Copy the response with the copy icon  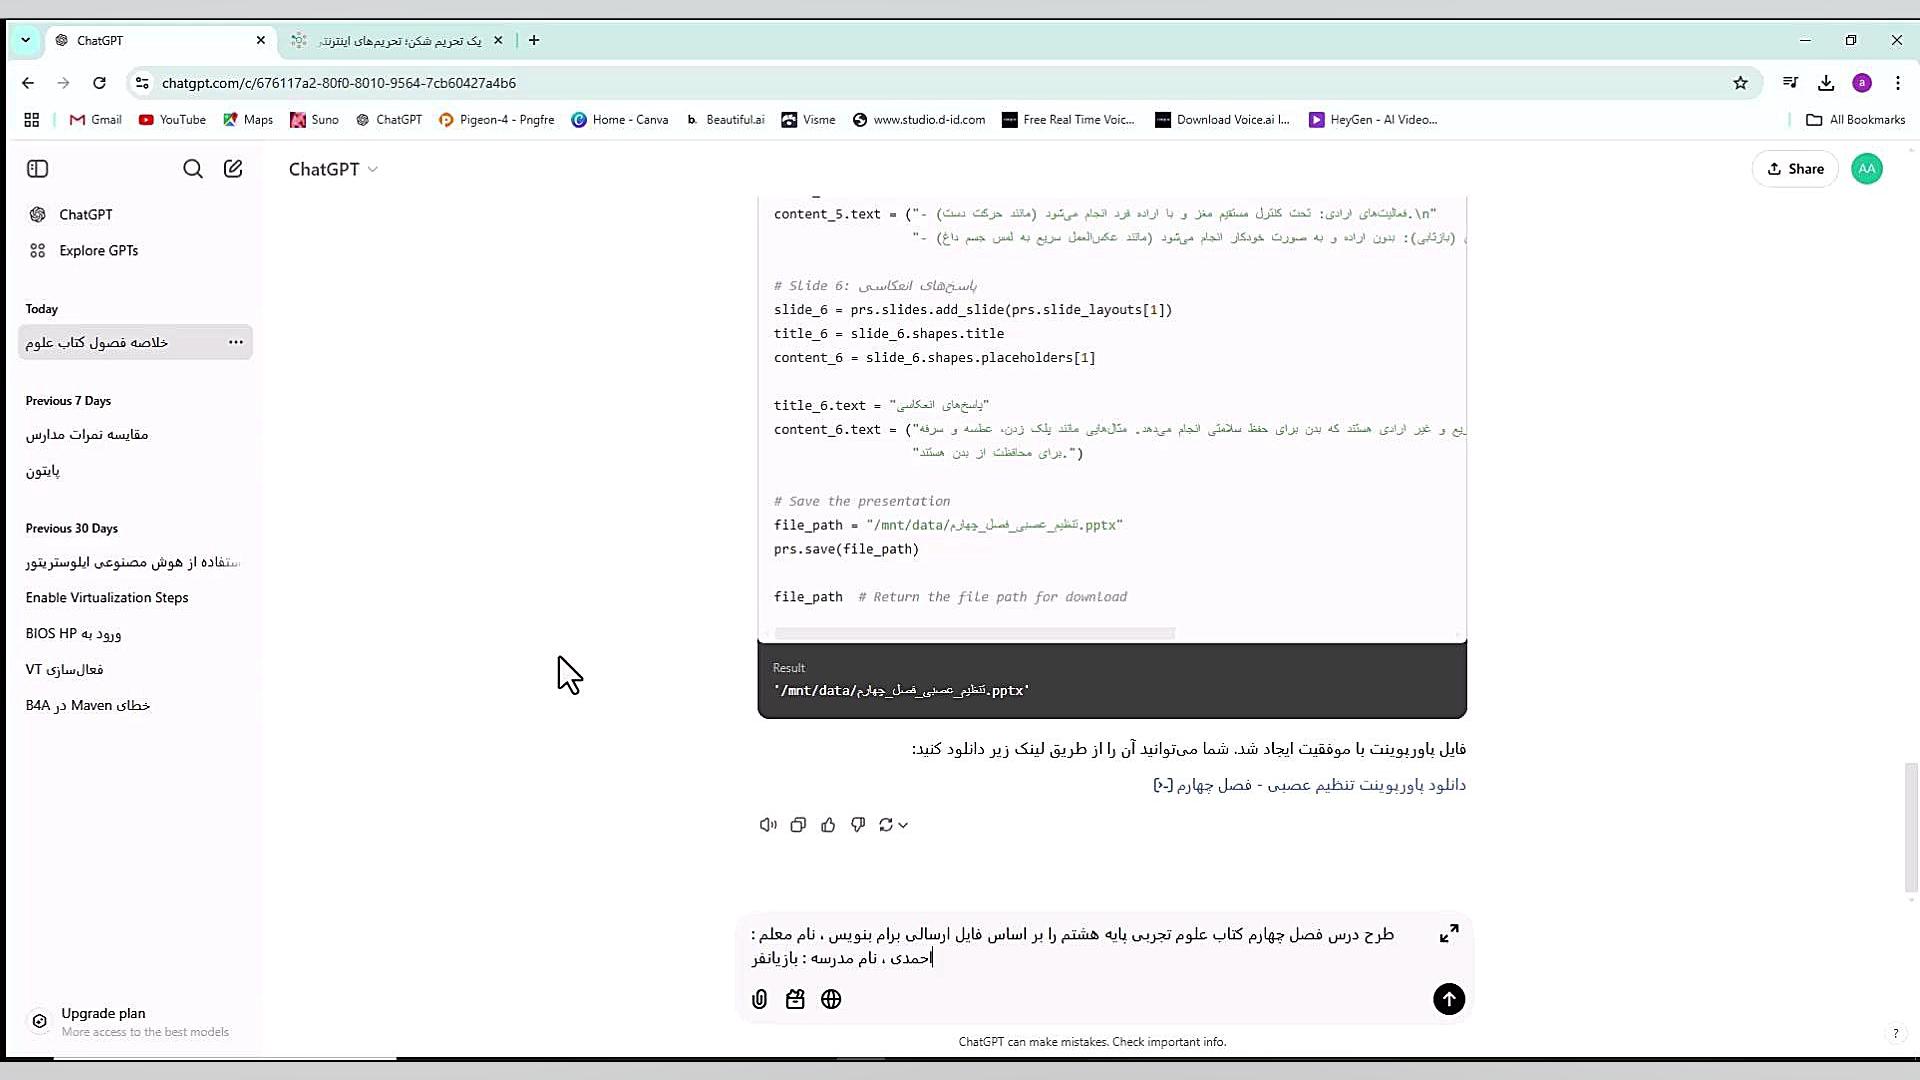798,825
